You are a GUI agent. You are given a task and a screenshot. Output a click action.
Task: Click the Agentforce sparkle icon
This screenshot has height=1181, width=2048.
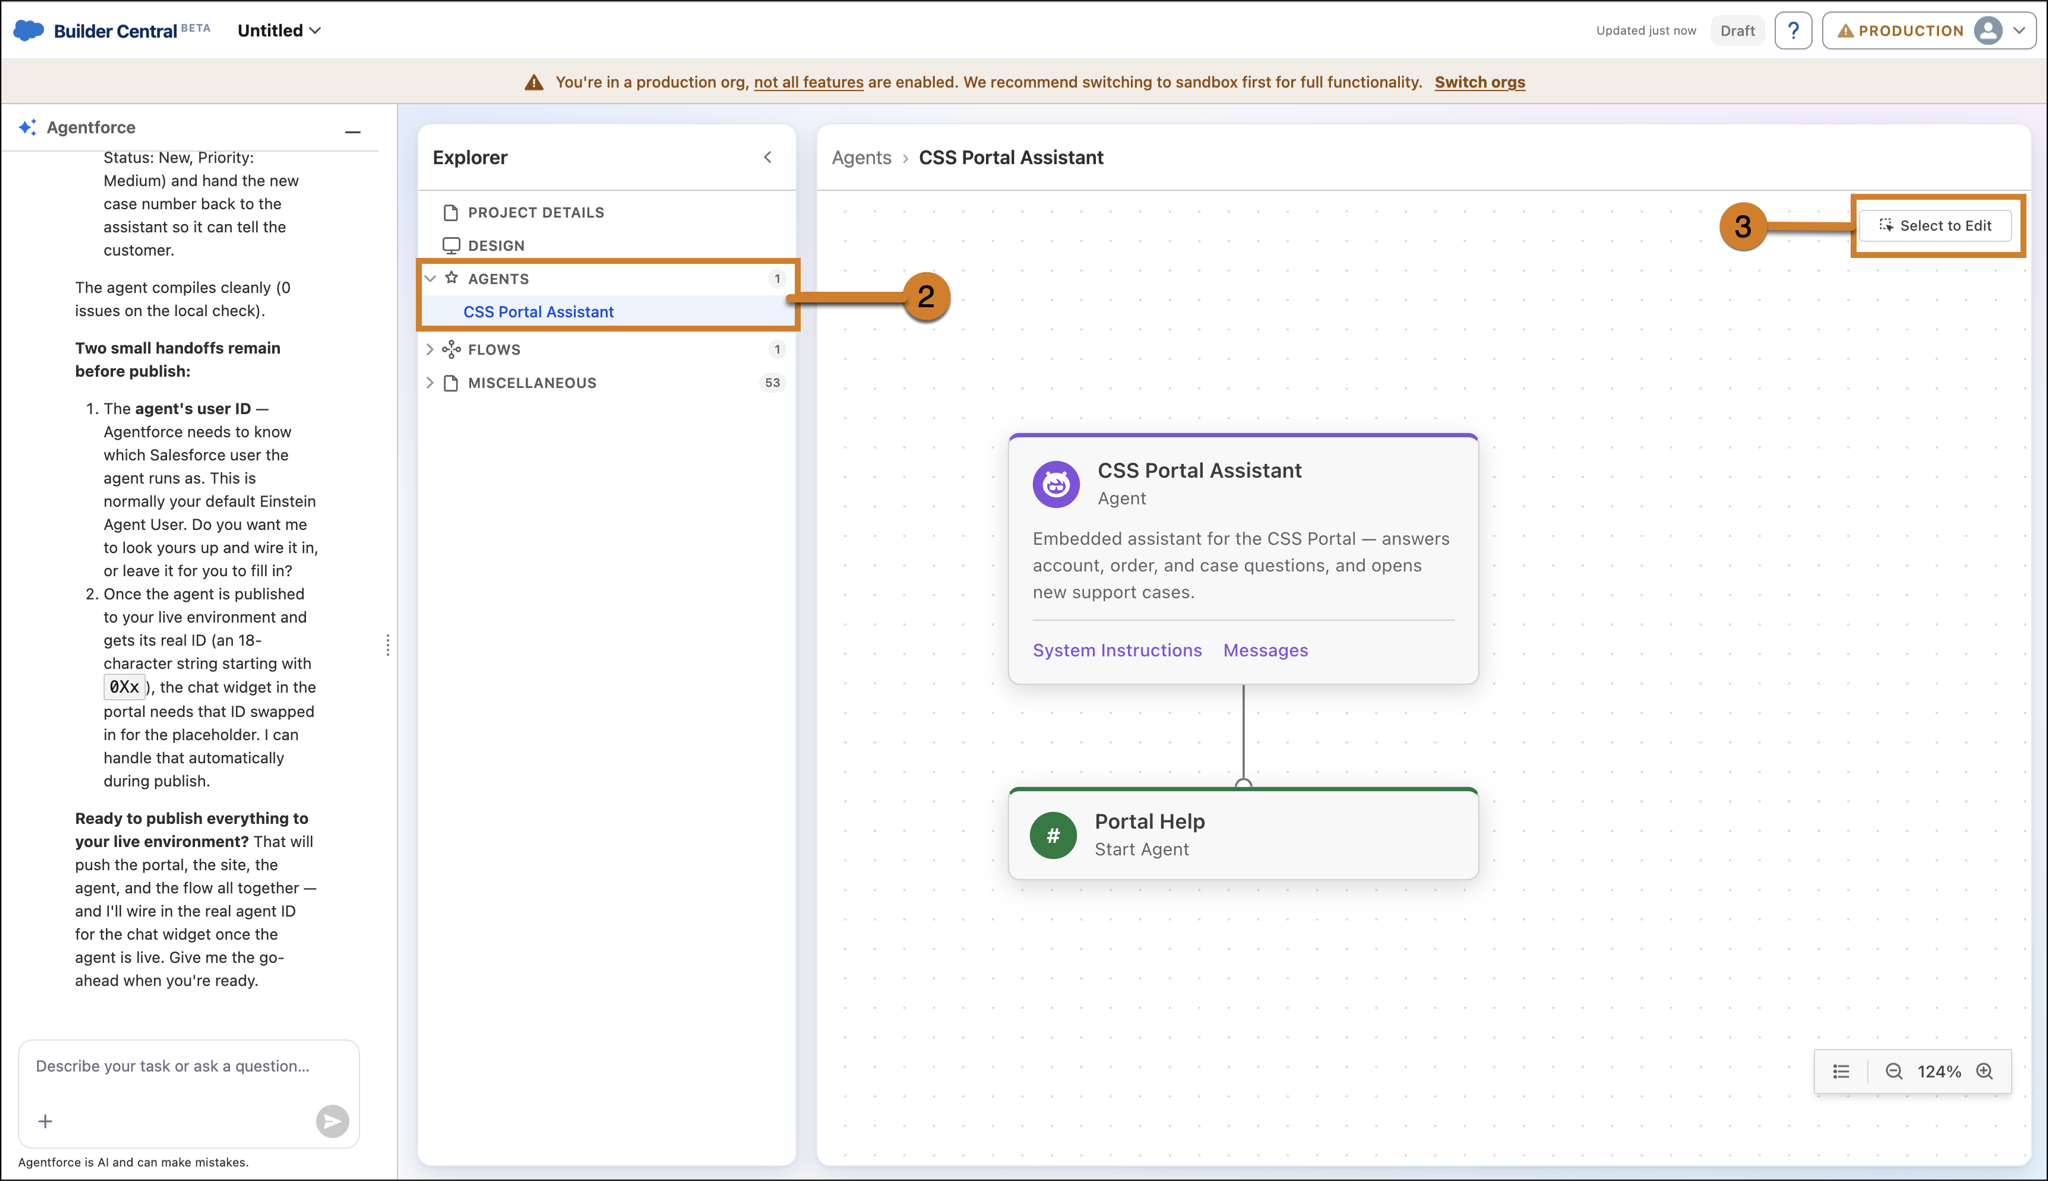[28, 127]
